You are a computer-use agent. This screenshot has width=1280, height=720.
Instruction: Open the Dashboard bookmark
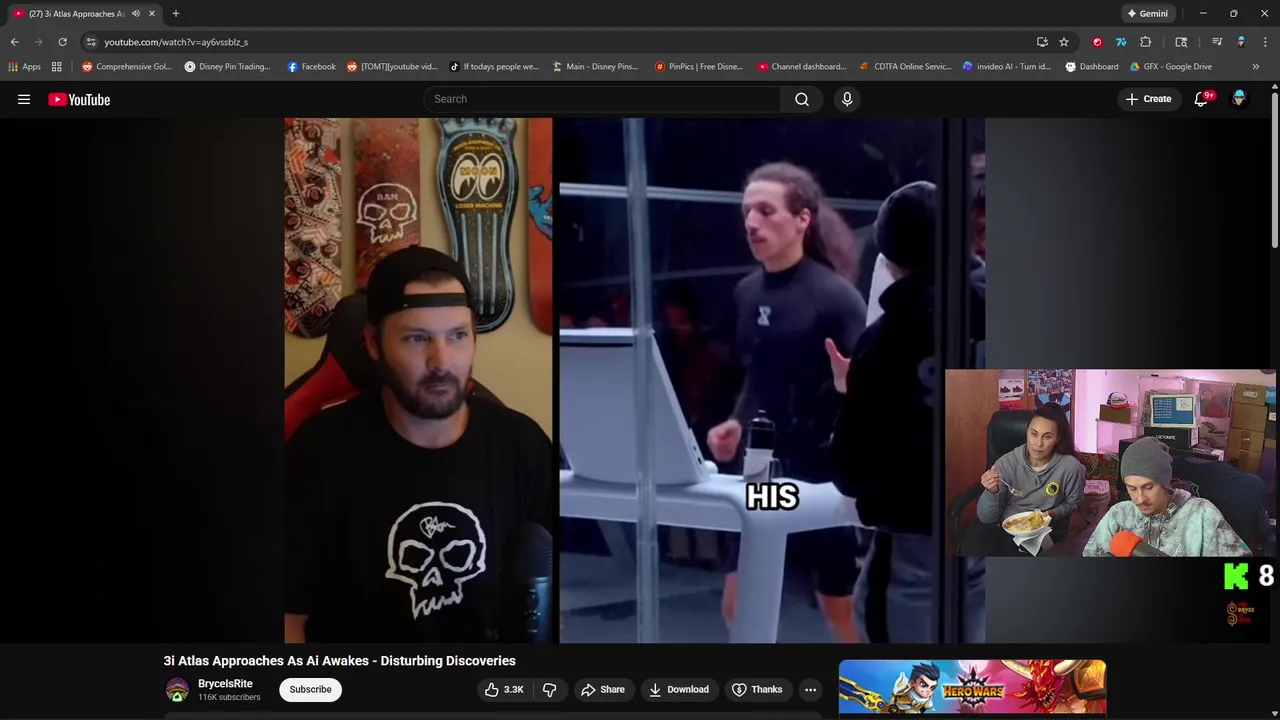pyautogui.click(x=1092, y=67)
